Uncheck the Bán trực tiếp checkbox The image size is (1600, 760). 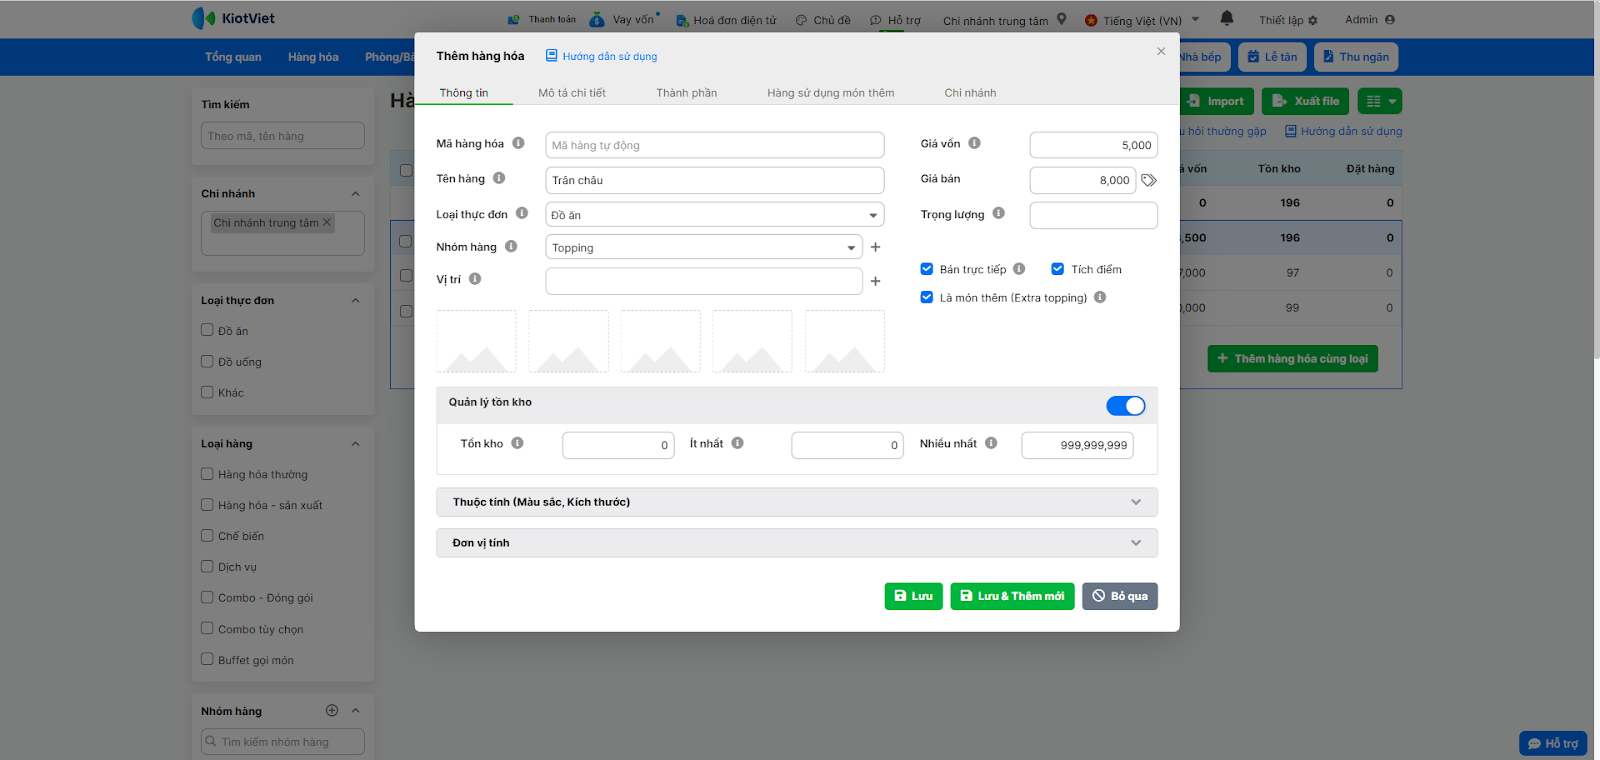pyautogui.click(x=927, y=269)
